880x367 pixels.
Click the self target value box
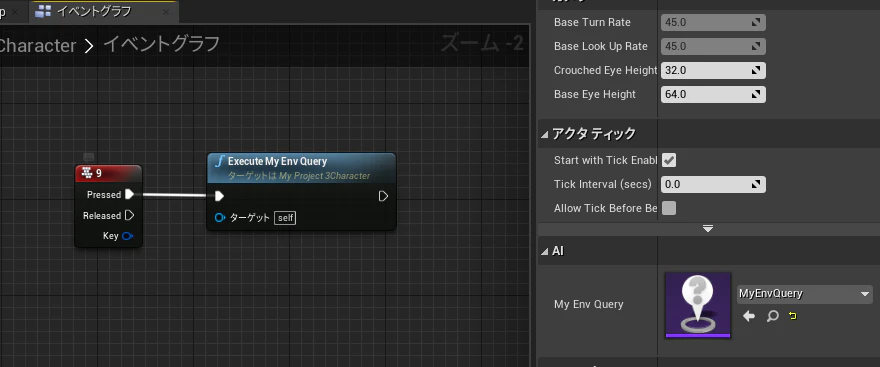point(285,218)
